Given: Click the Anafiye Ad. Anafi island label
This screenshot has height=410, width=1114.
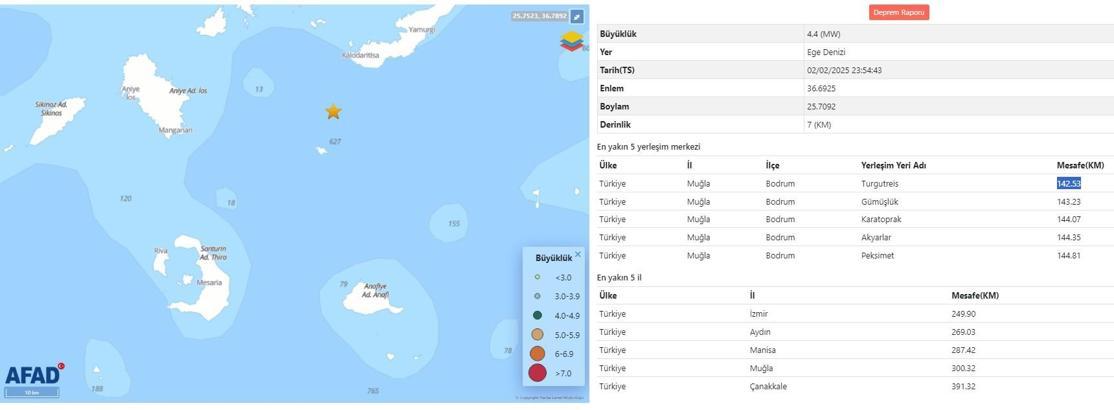Looking at the screenshot, I should (375, 290).
